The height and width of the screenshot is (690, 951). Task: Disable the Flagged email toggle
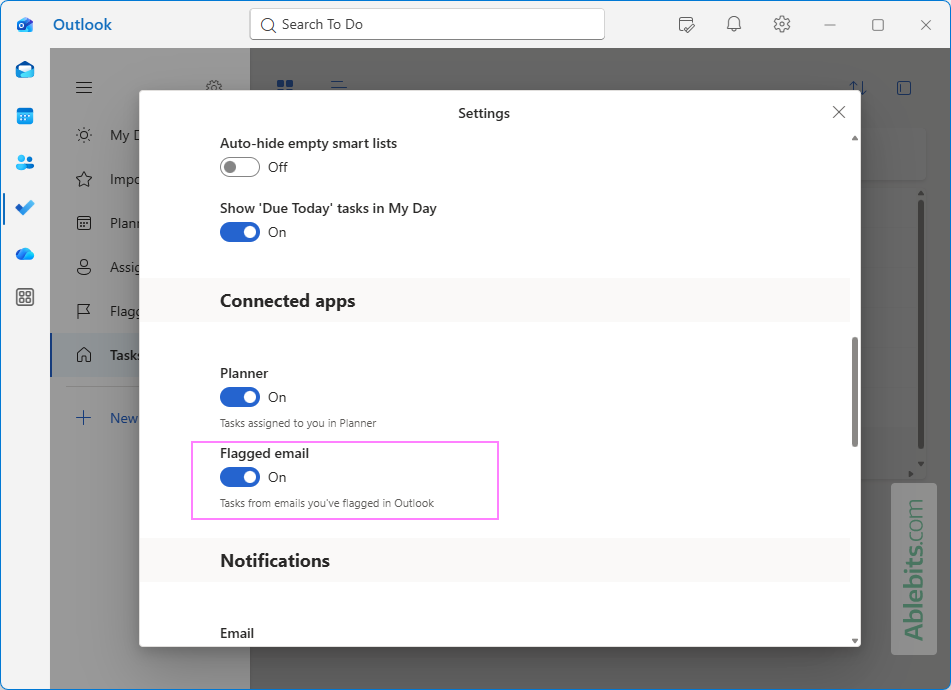[x=240, y=477]
